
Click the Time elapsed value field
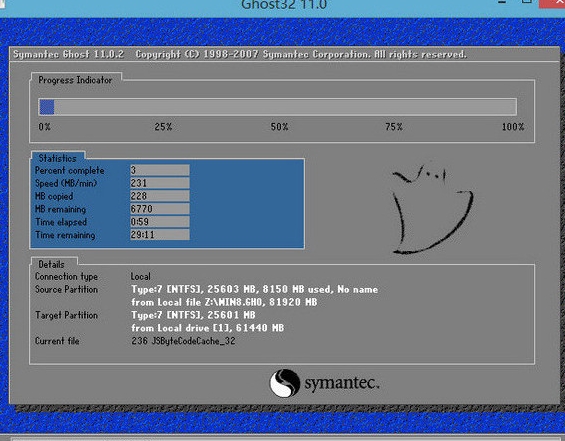tap(160, 222)
